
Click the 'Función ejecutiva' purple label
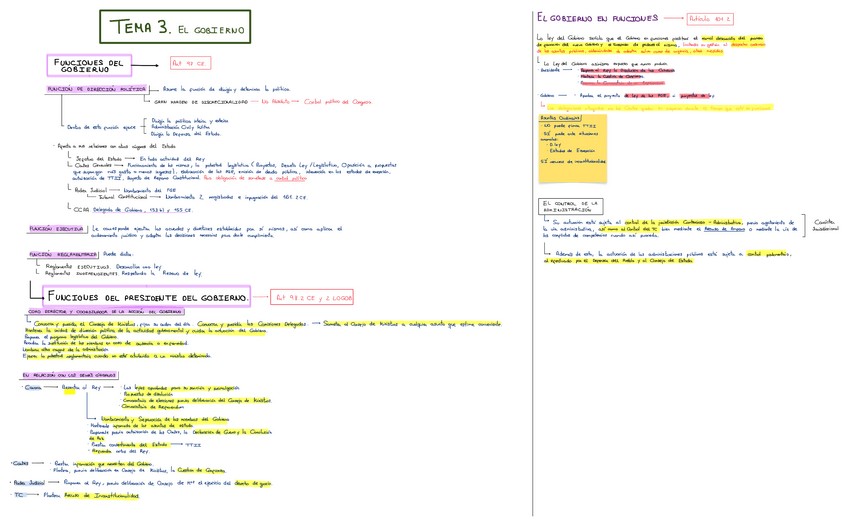[x=56, y=228]
